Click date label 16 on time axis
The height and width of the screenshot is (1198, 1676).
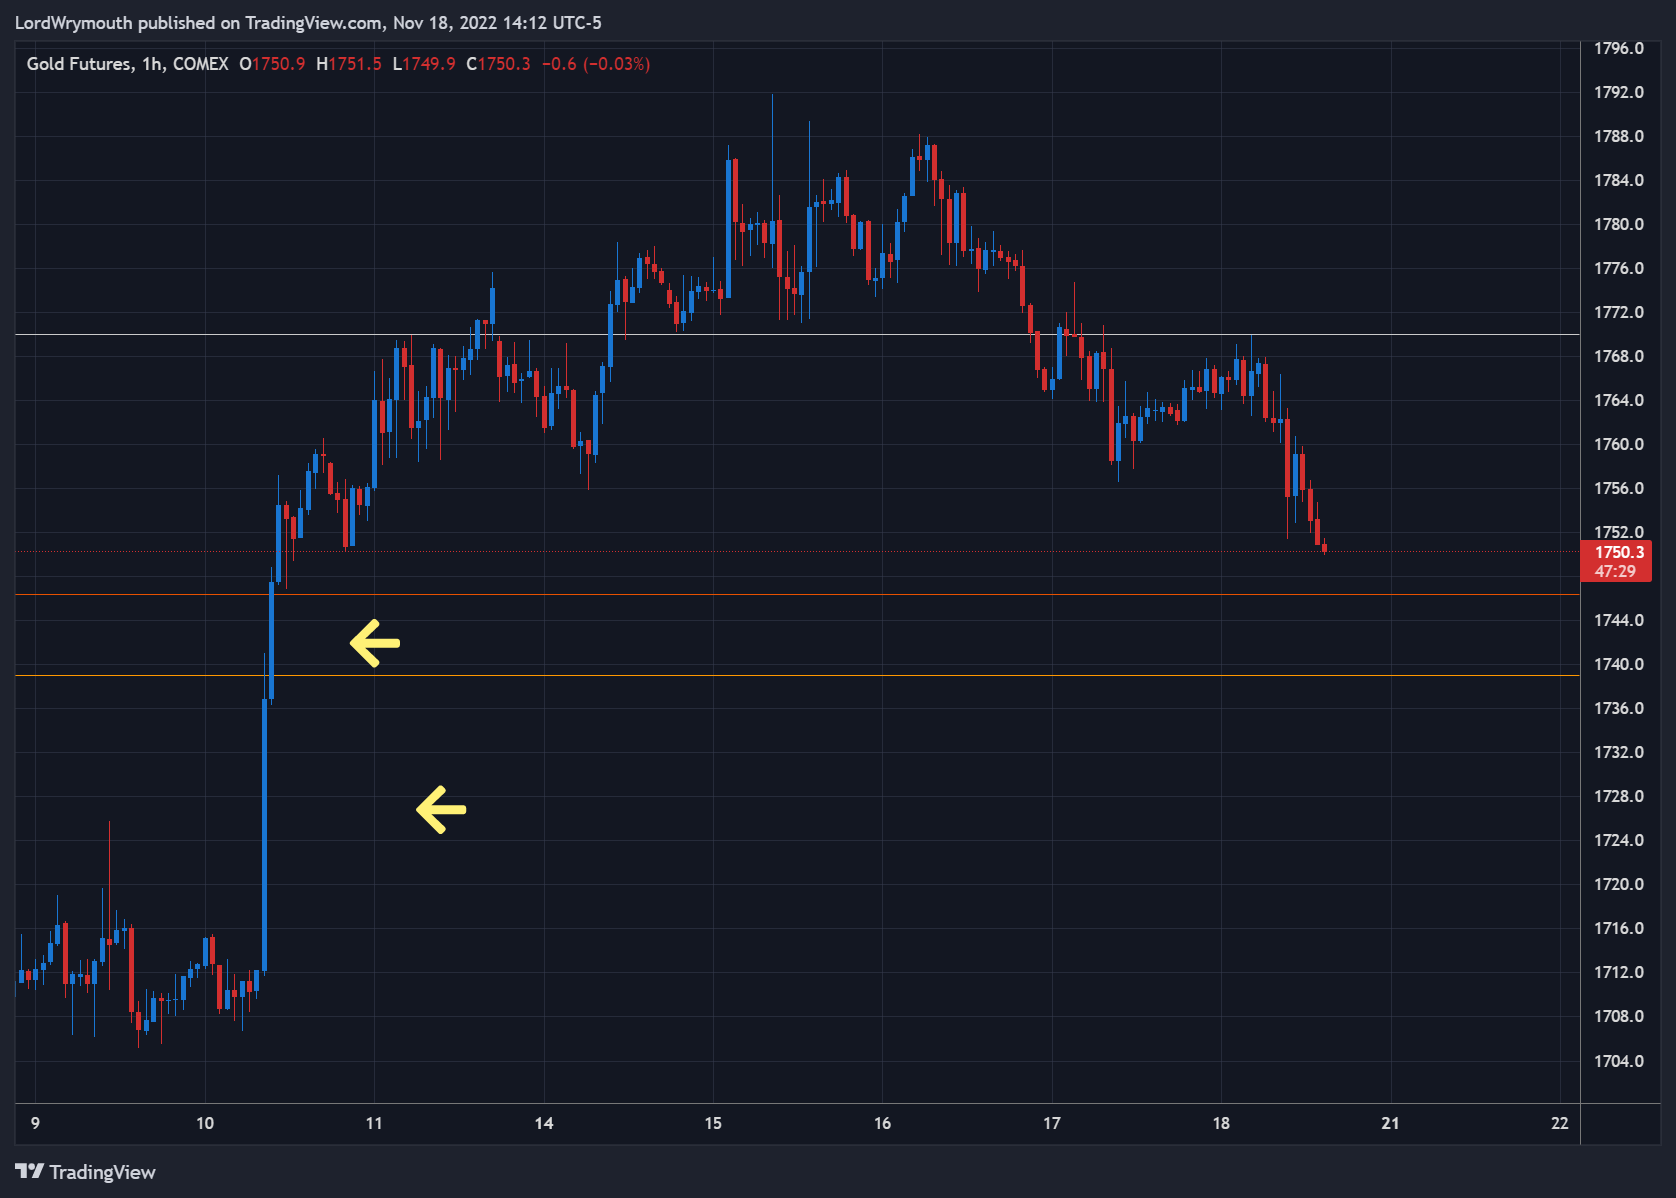coord(882,1123)
